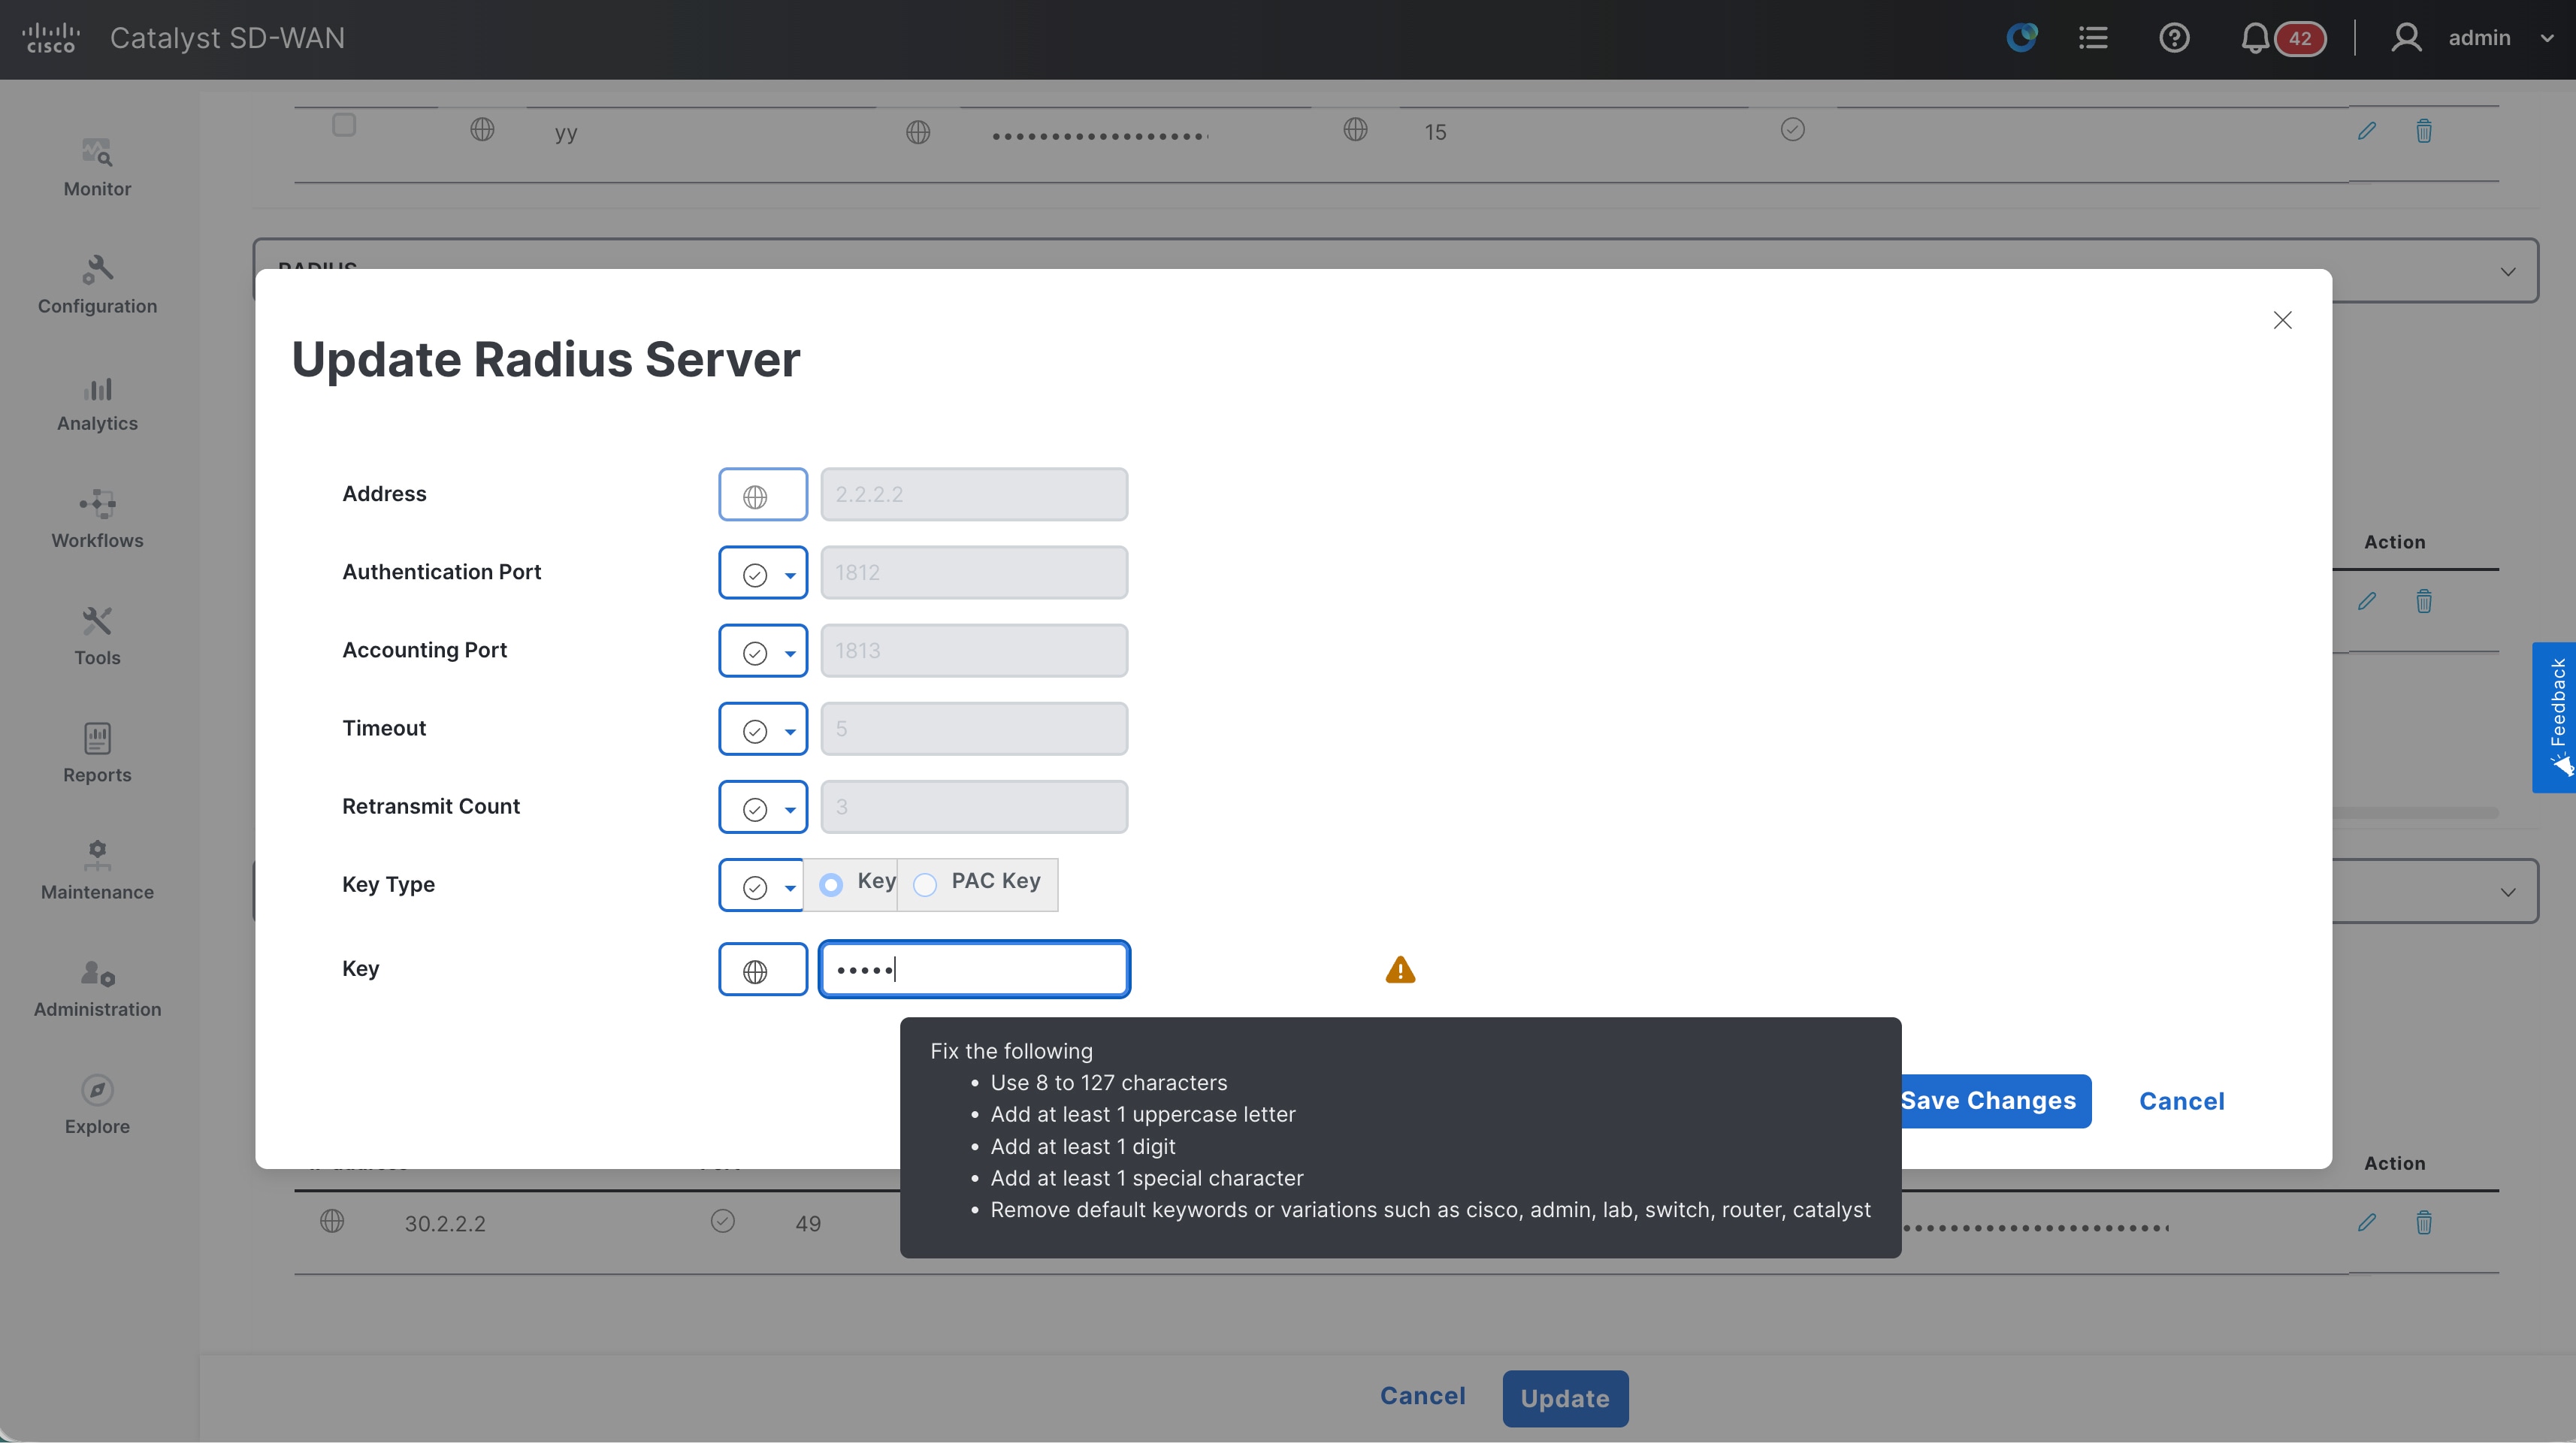Screen dimensions: 2576x1444
Task: Click the warning triangle beside Key field
Action: [x=1400, y=969]
